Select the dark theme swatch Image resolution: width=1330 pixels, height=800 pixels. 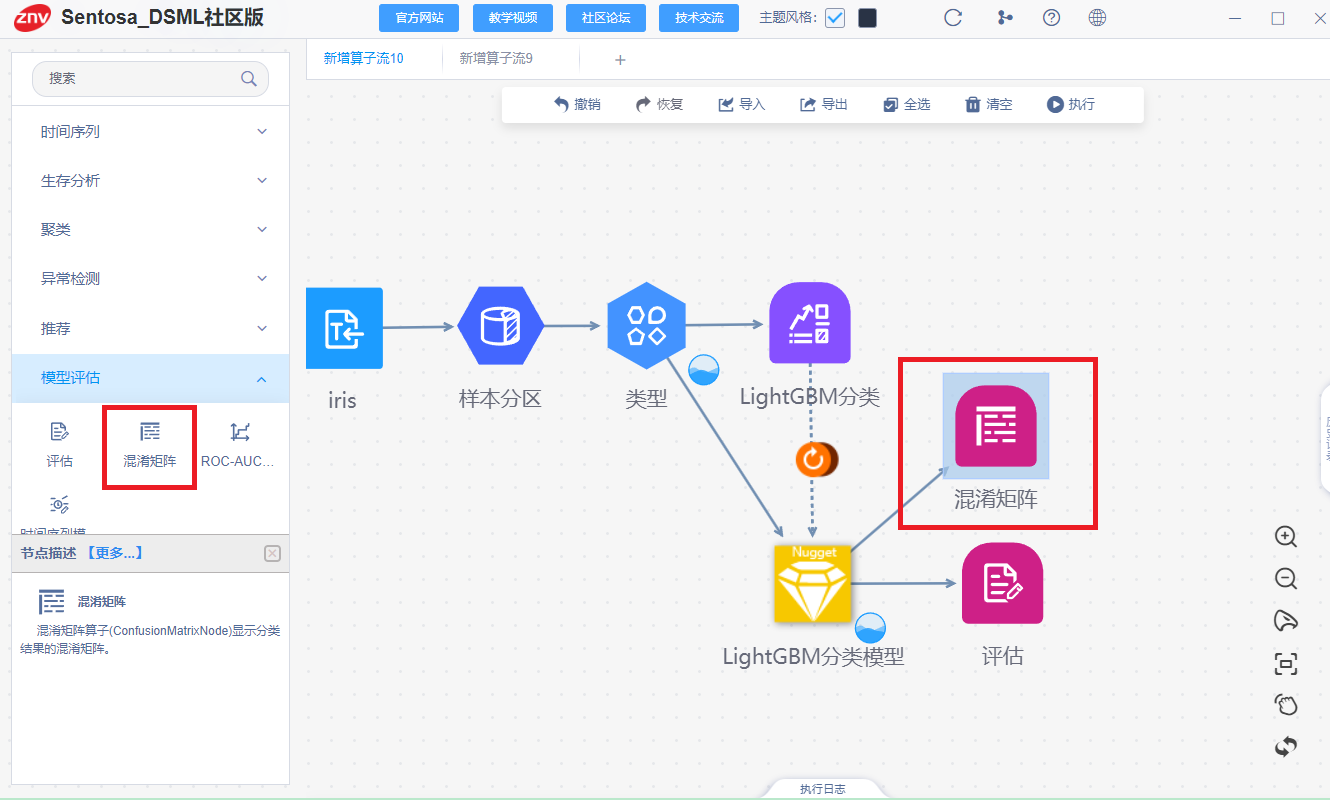pyautogui.click(x=867, y=18)
